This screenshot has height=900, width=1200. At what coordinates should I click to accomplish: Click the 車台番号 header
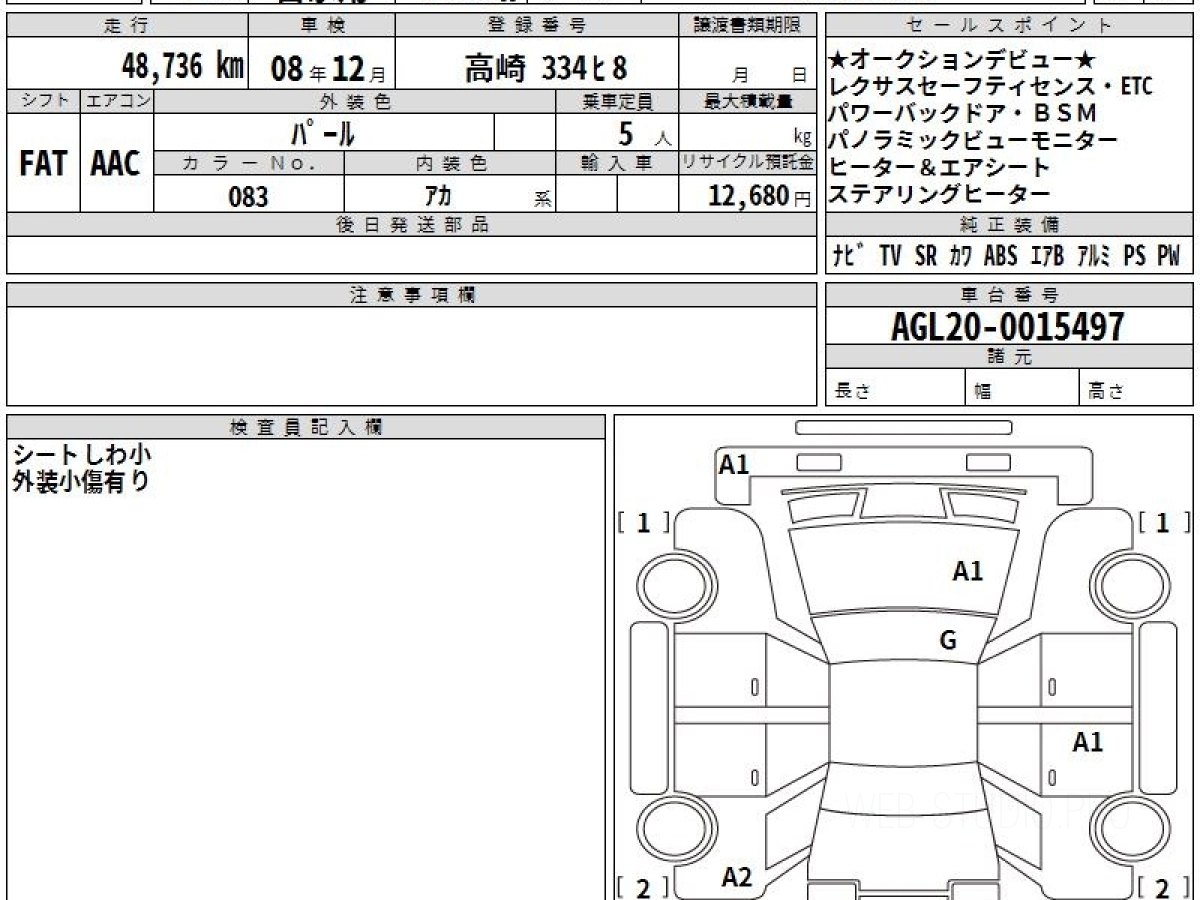(1010, 295)
